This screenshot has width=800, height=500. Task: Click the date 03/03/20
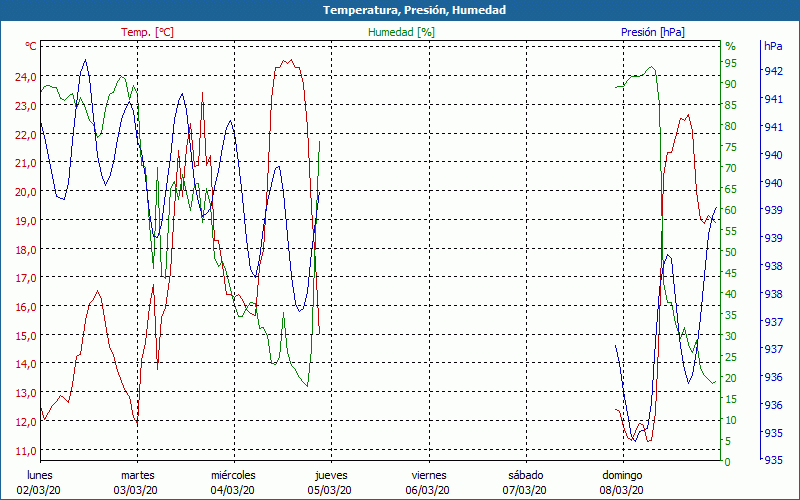(136, 491)
